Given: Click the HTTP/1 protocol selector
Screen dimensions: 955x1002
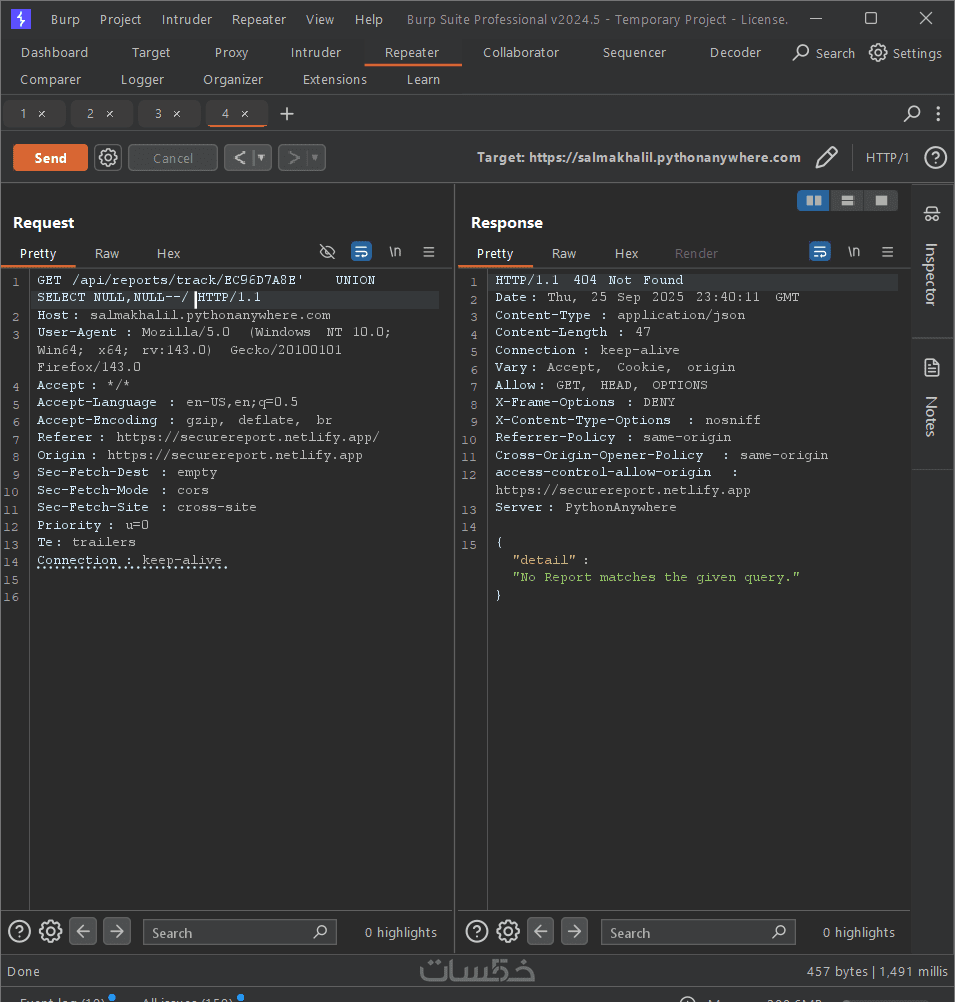Looking at the screenshot, I should [x=887, y=158].
